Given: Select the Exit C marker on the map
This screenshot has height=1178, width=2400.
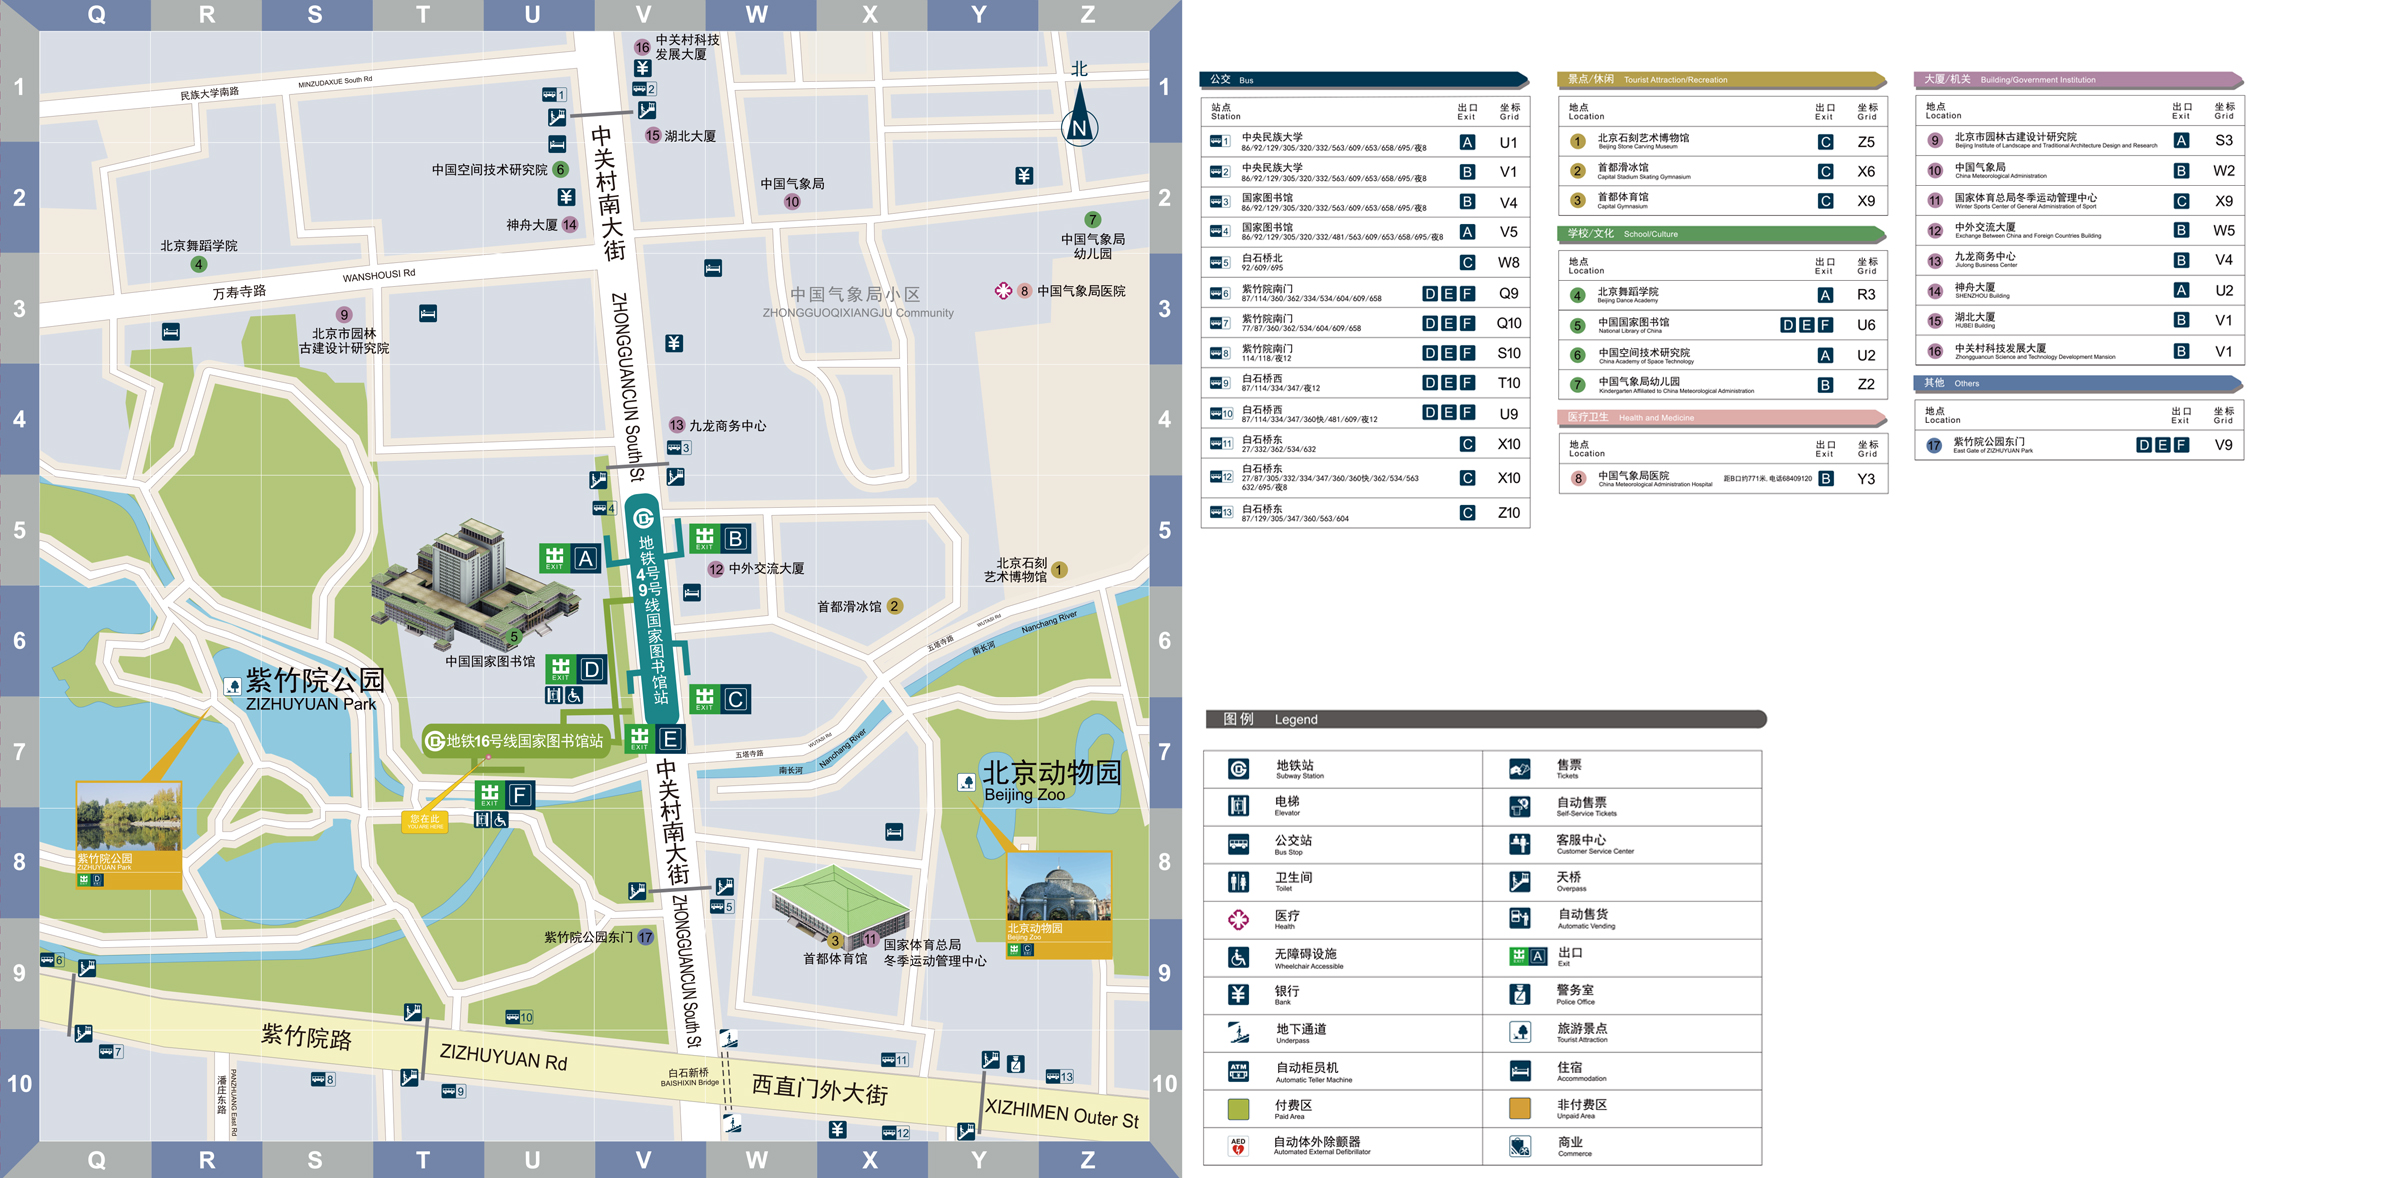Looking at the screenshot, I should pos(720,699).
